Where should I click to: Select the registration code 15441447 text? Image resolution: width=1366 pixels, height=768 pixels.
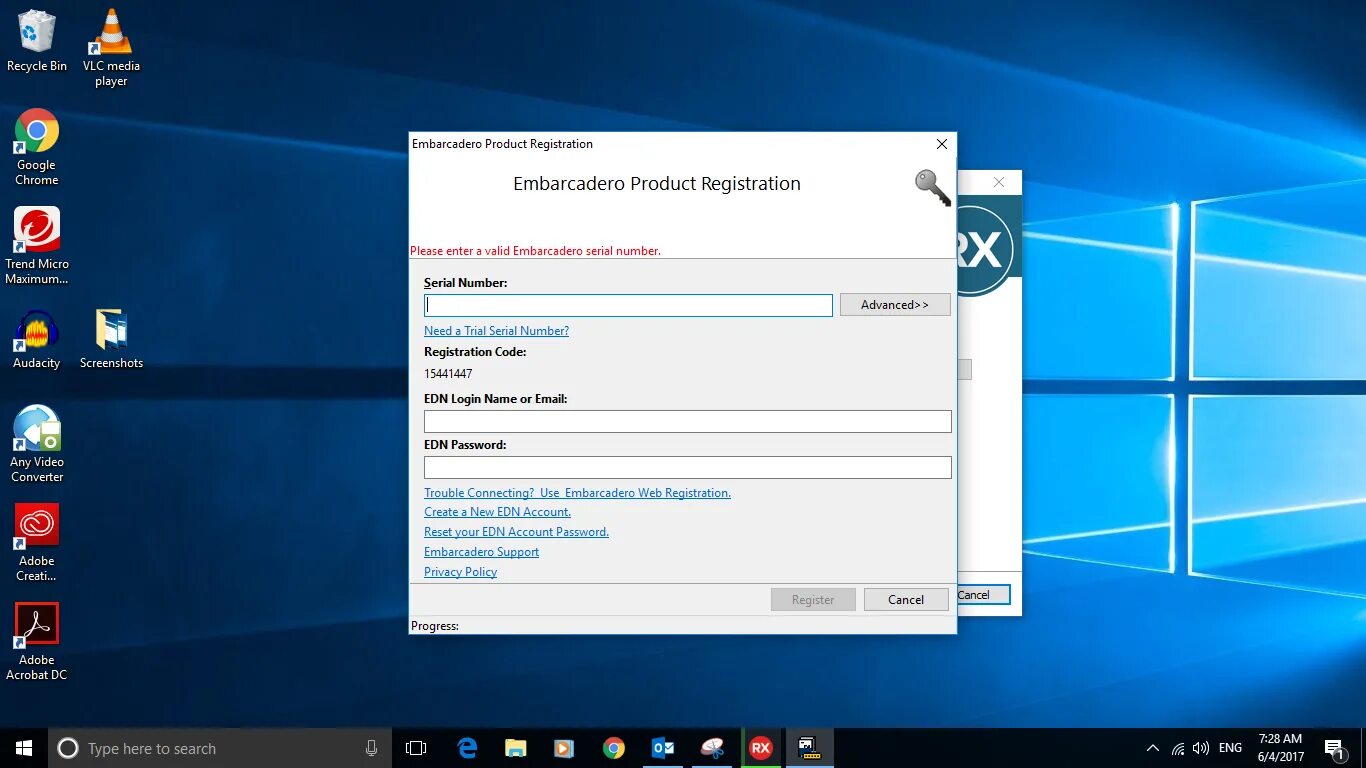coord(448,374)
